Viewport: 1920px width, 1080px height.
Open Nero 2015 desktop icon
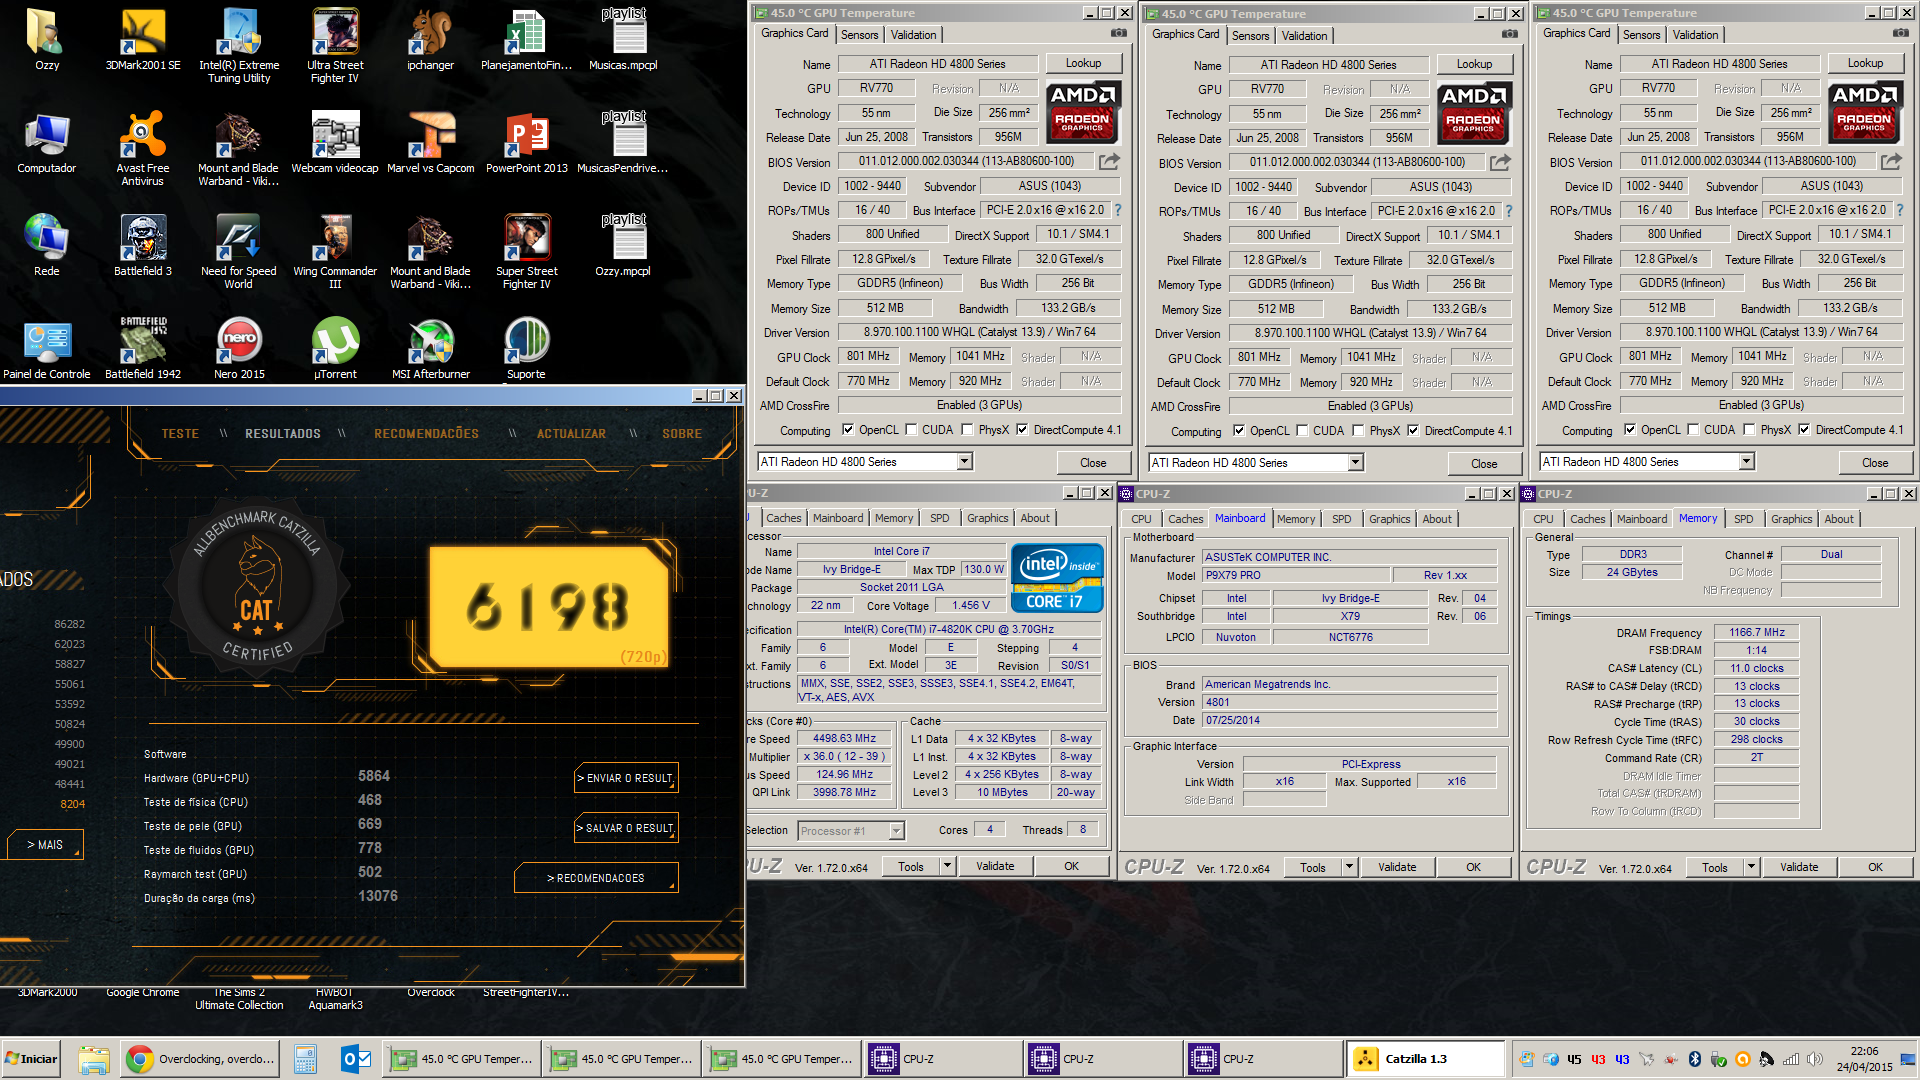pyautogui.click(x=239, y=349)
